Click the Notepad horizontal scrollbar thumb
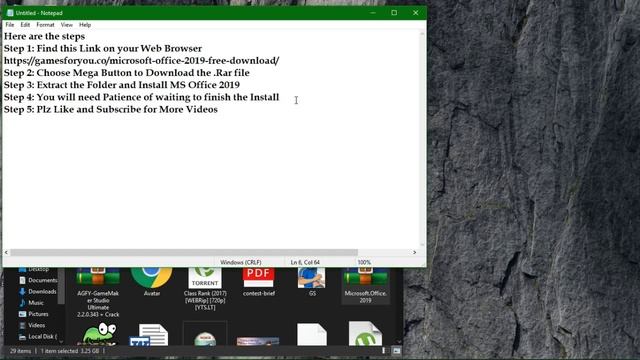Image resolution: width=640 pixels, height=360 pixels. (x=184, y=252)
